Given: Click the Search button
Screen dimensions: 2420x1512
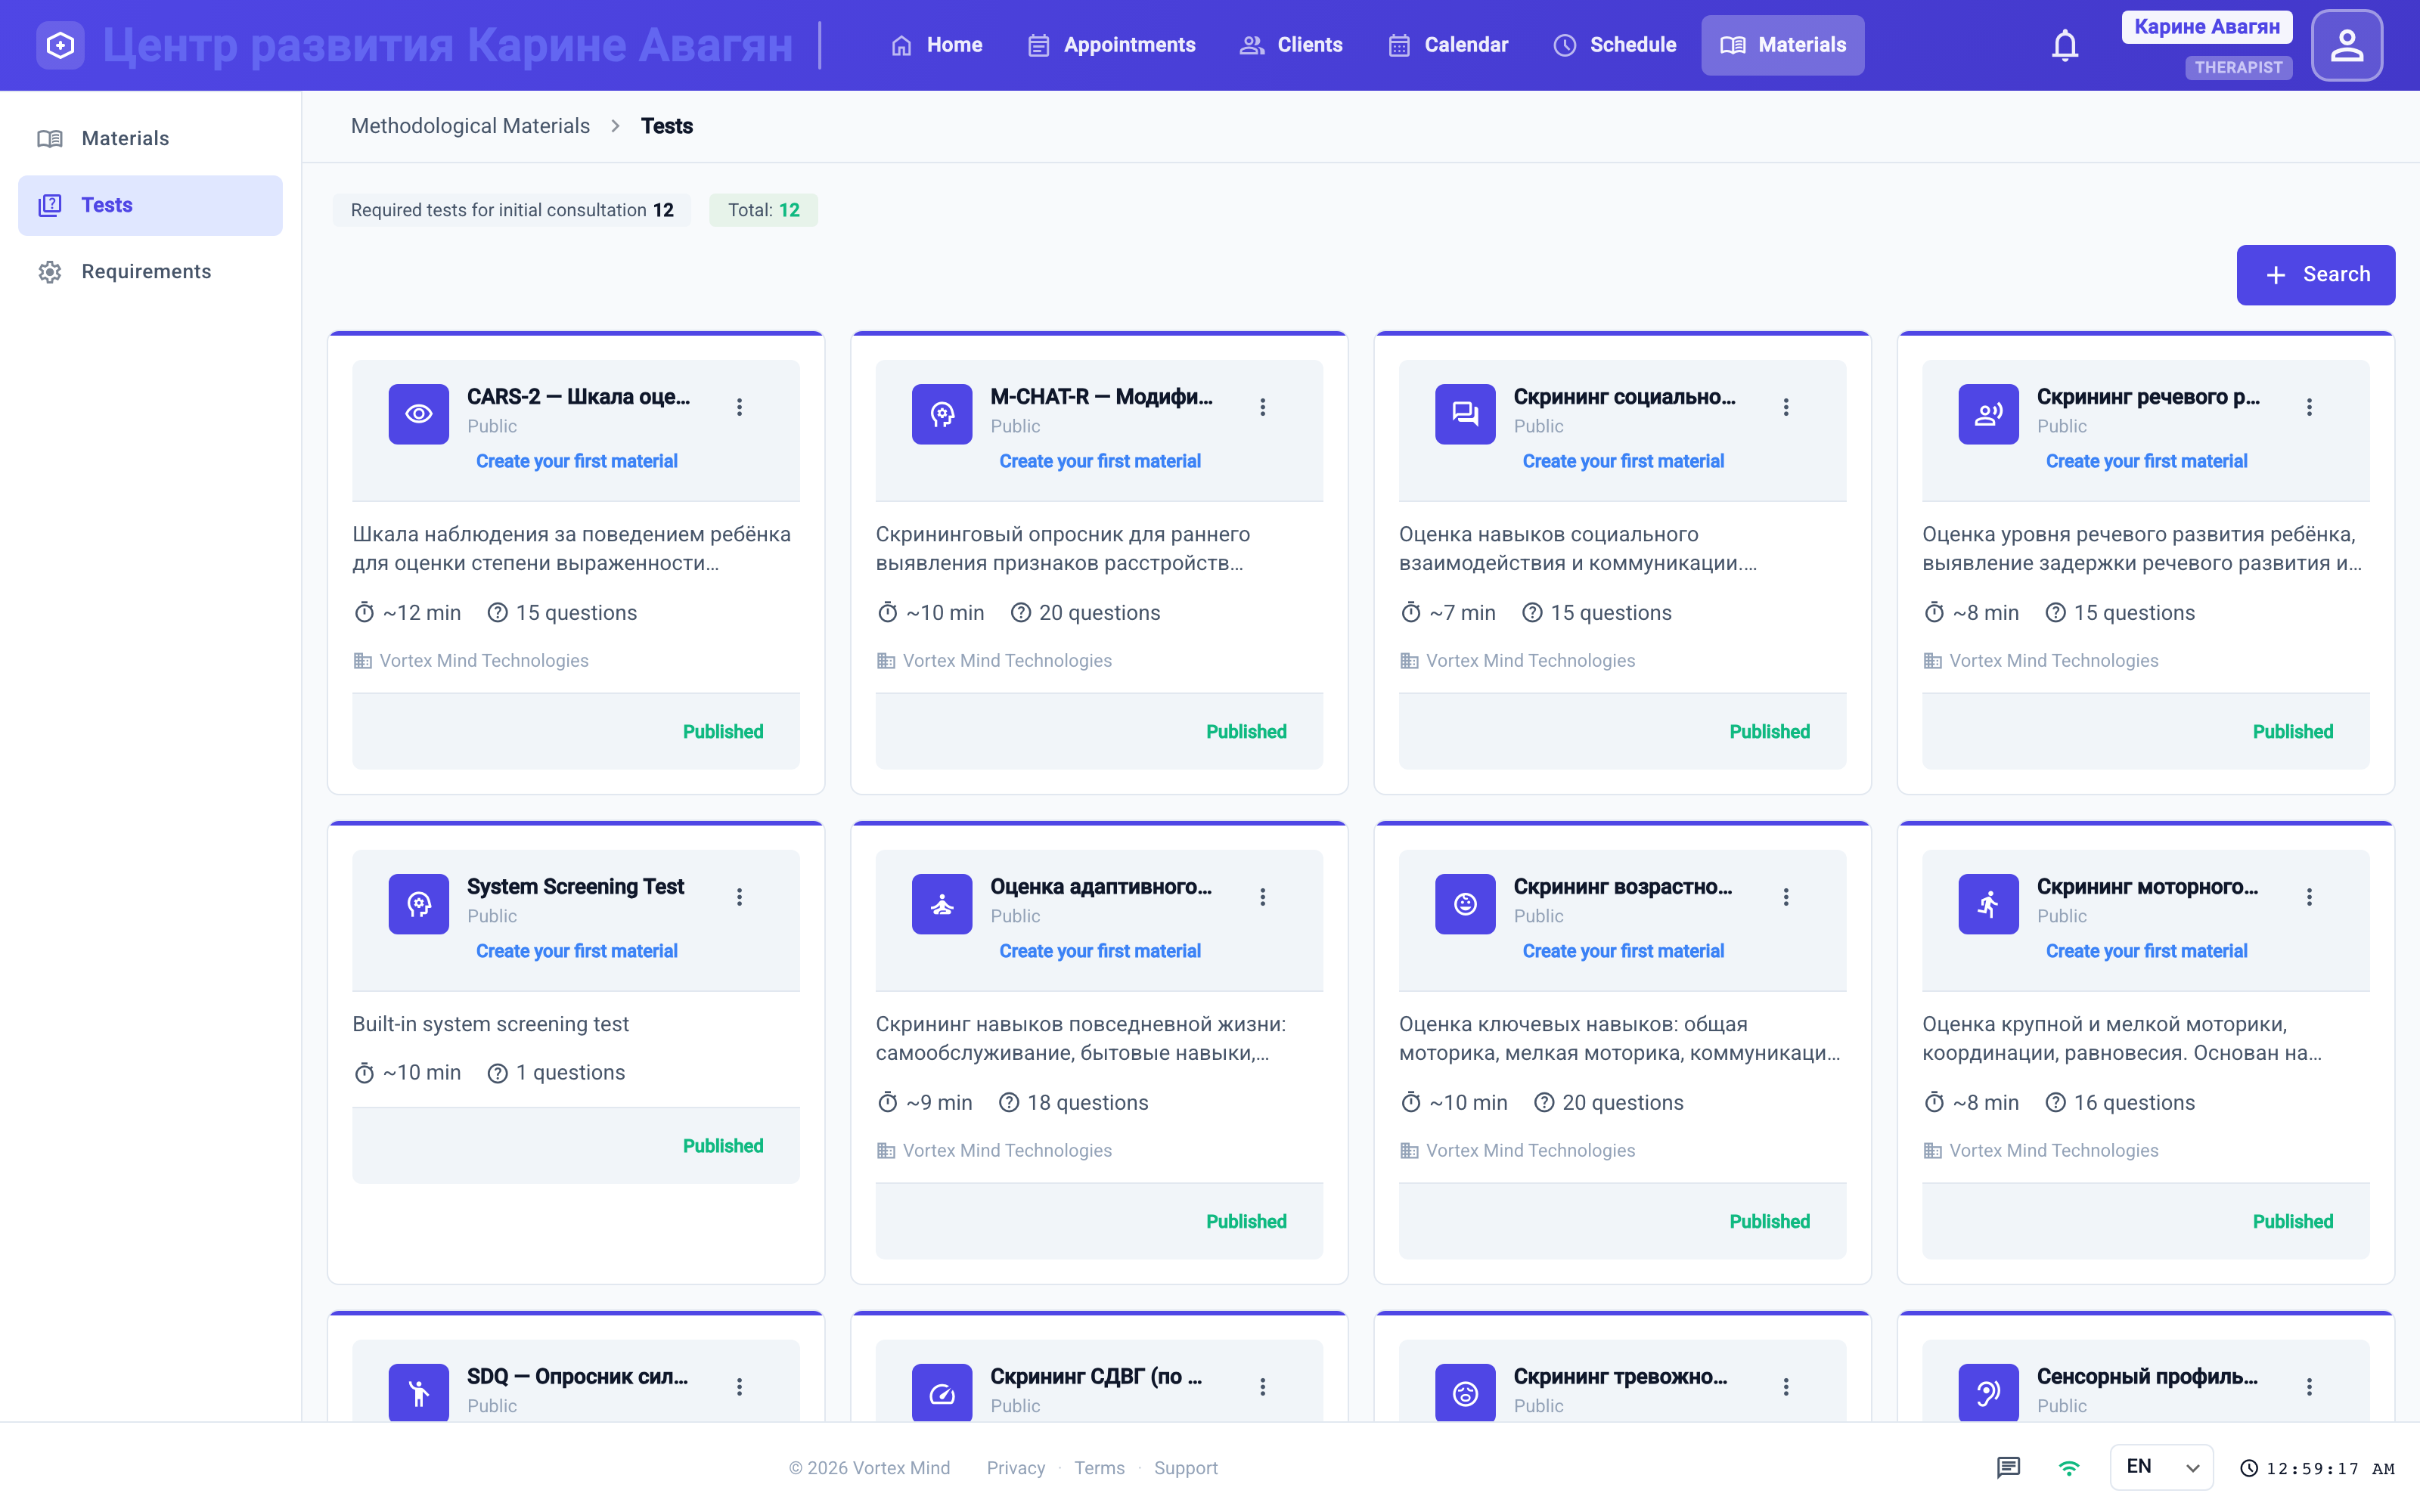Looking at the screenshot, I should pyautogui.click(x=2316, y=275).
